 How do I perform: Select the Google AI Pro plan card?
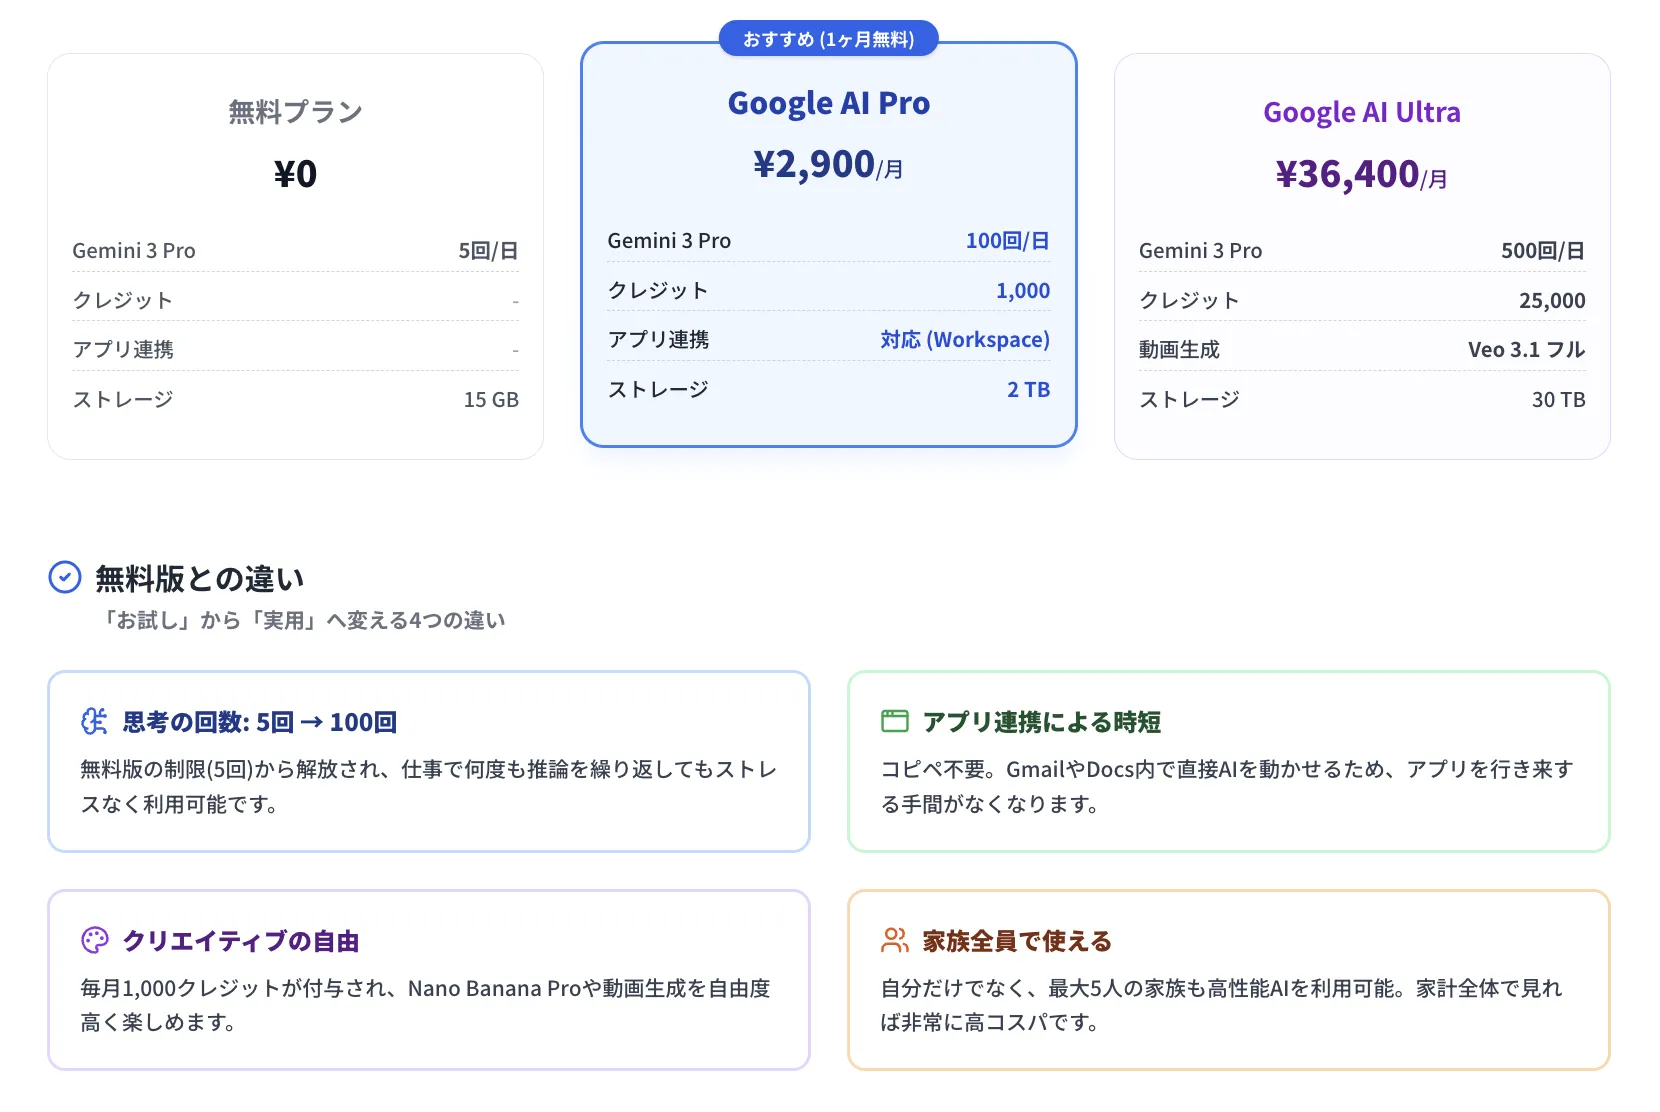click(x=828, y=245)
